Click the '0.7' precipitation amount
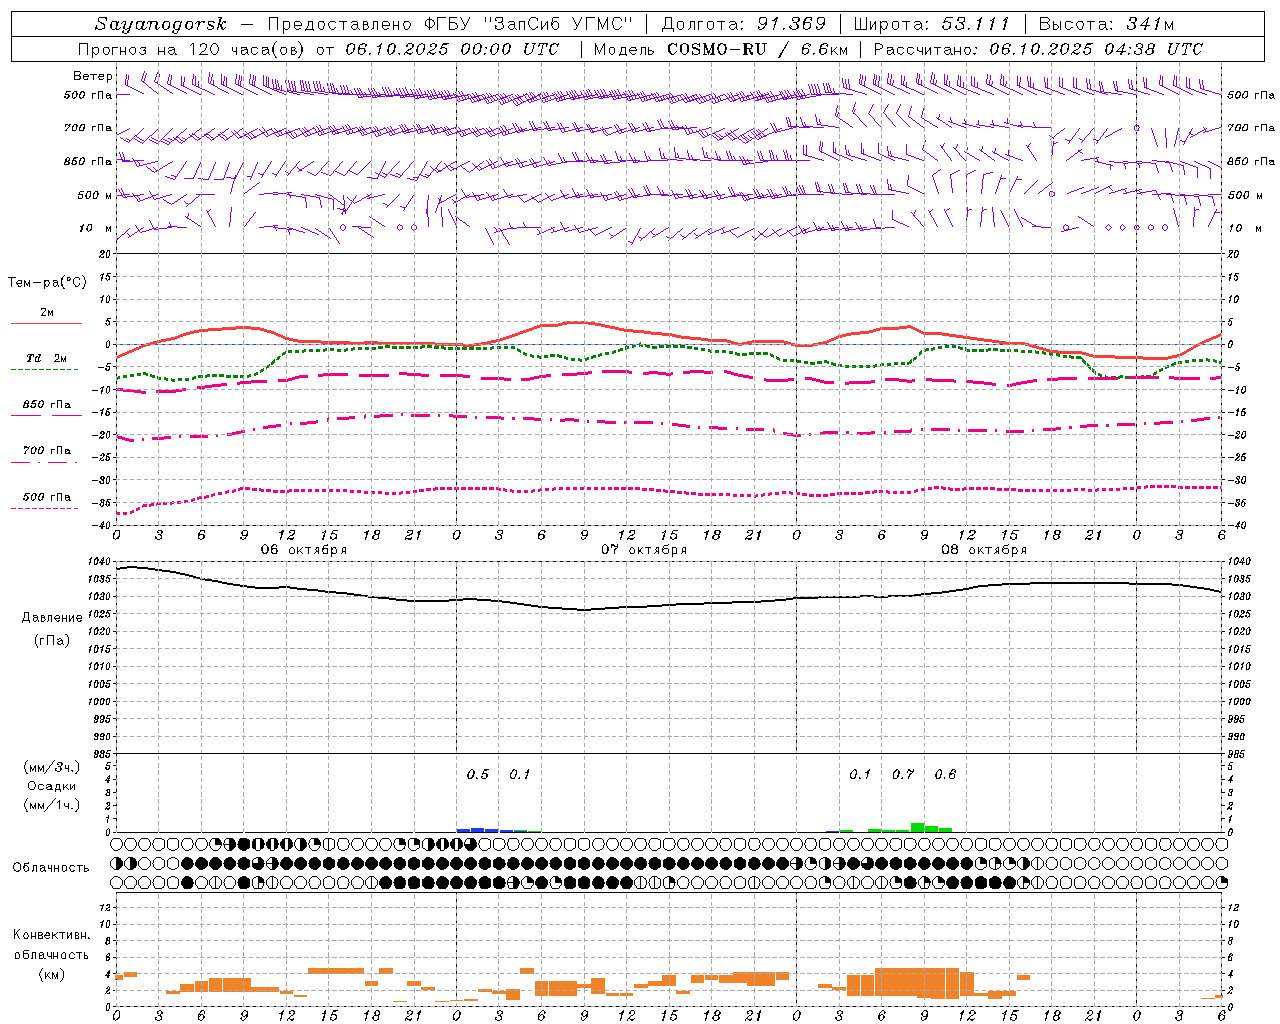The image size is (1280, 1024). [x=903, y=775]
